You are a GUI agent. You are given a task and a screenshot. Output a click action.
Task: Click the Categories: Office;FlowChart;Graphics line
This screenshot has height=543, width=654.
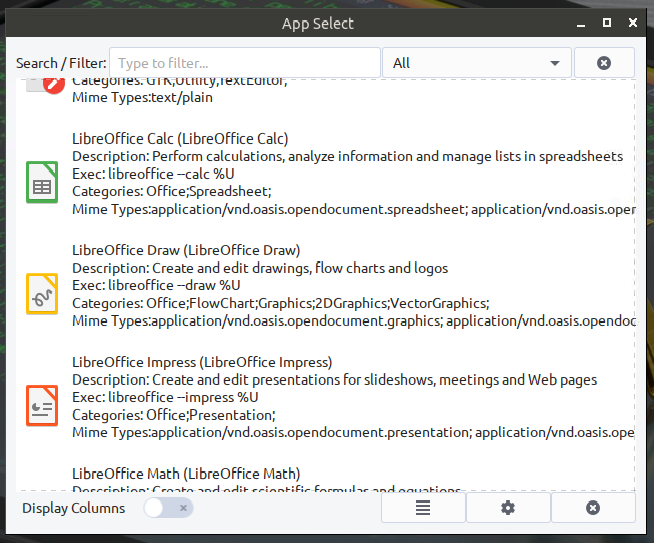[x=281, y=303]
